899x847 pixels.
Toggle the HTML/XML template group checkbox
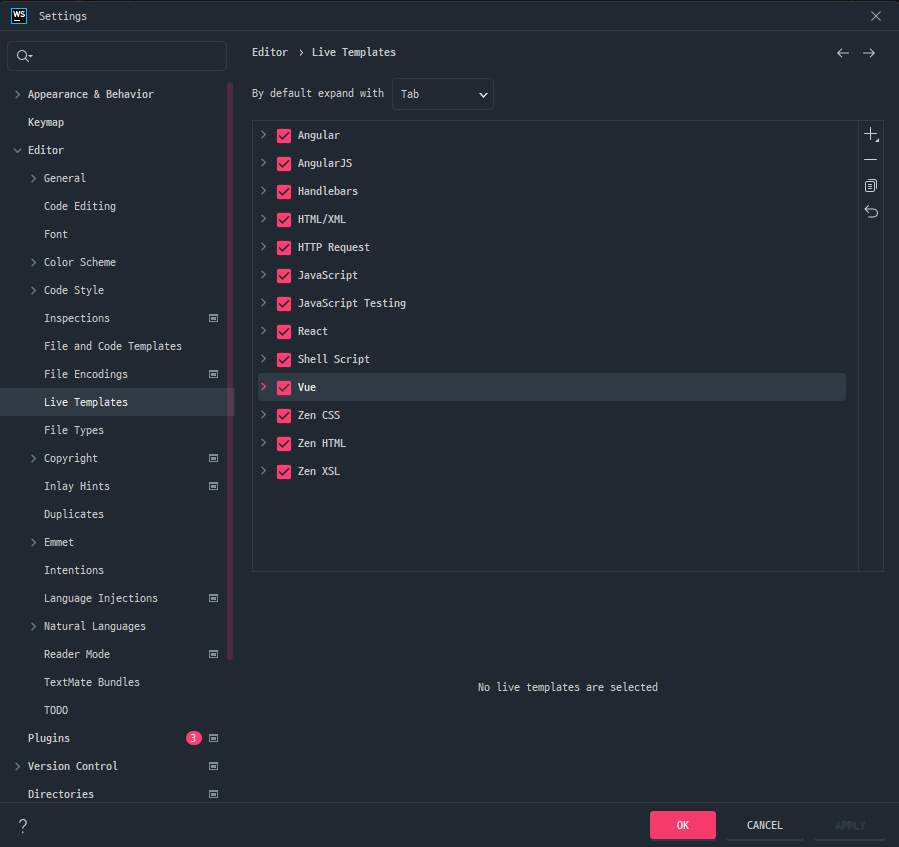284,220
